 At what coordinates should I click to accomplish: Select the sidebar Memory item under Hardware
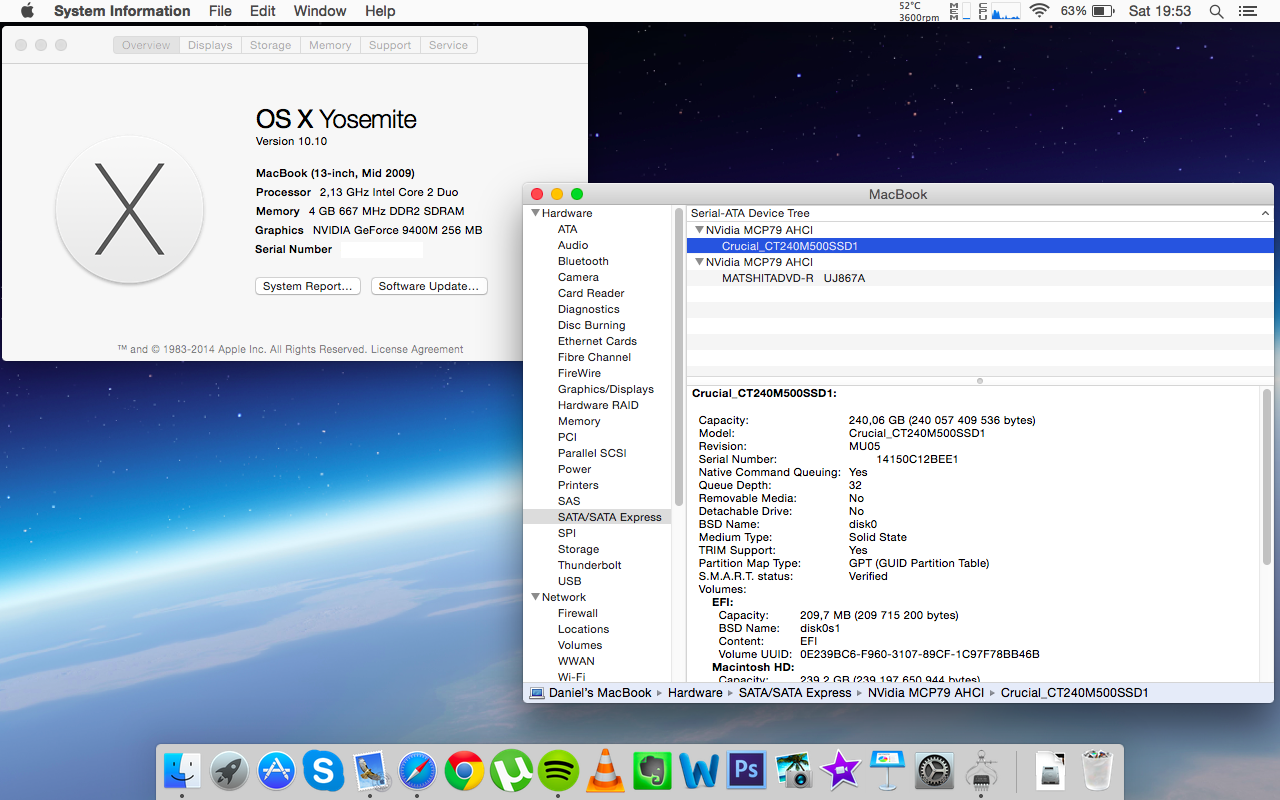coord(579,421)
